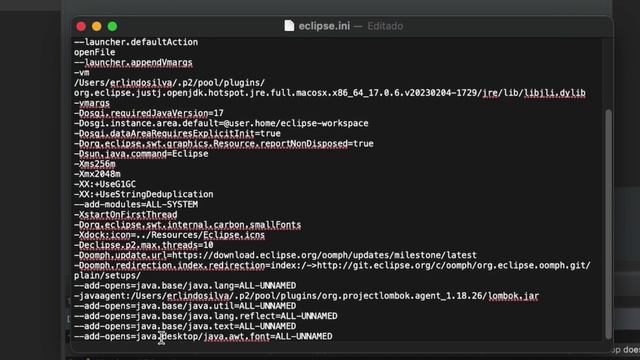Click the '--launcher.appendVmargs' line

133,62
